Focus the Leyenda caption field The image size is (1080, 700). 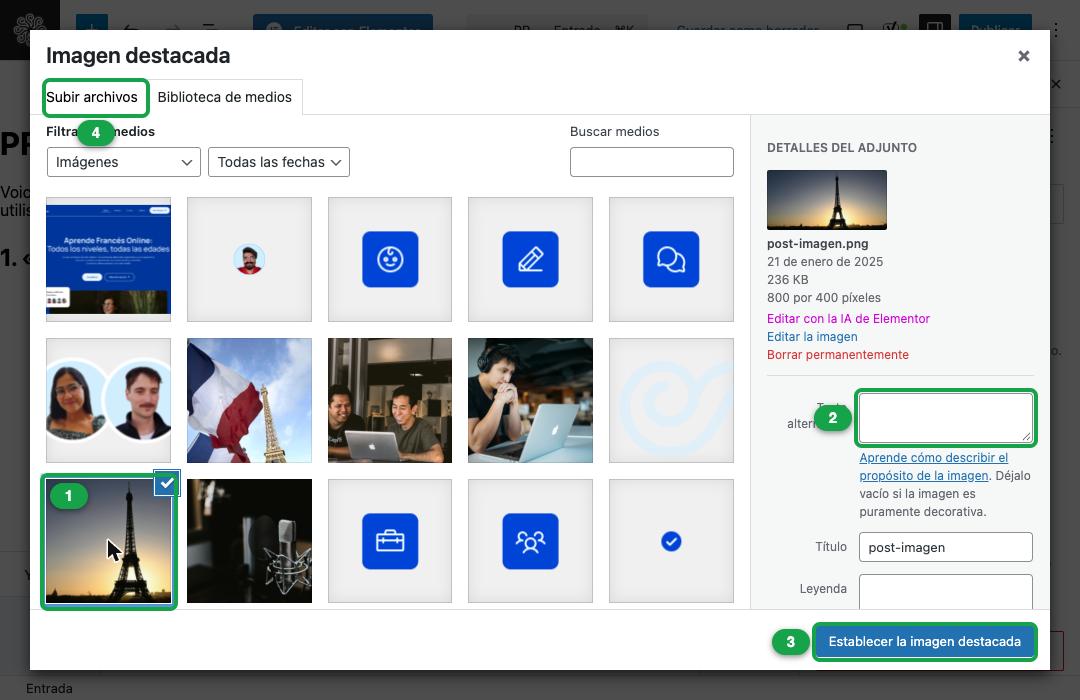coord(946,592)
